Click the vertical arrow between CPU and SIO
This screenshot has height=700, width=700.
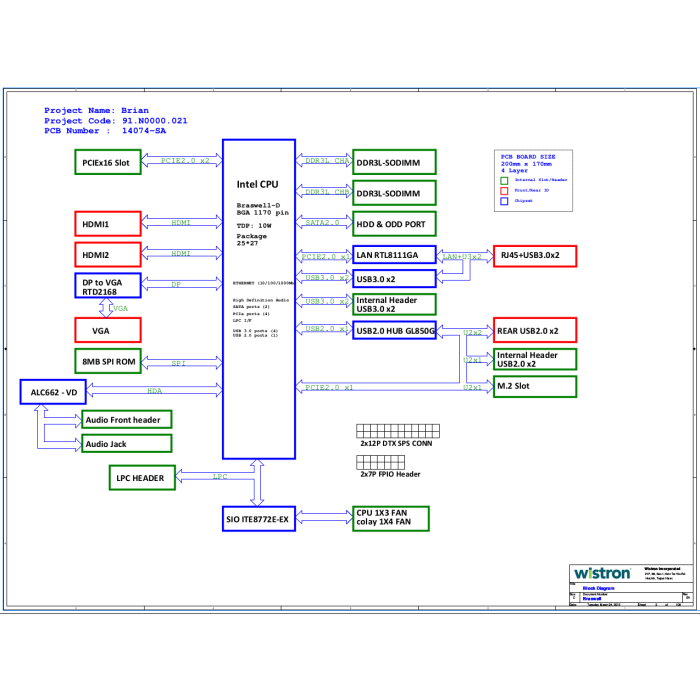tap(257, 483)
